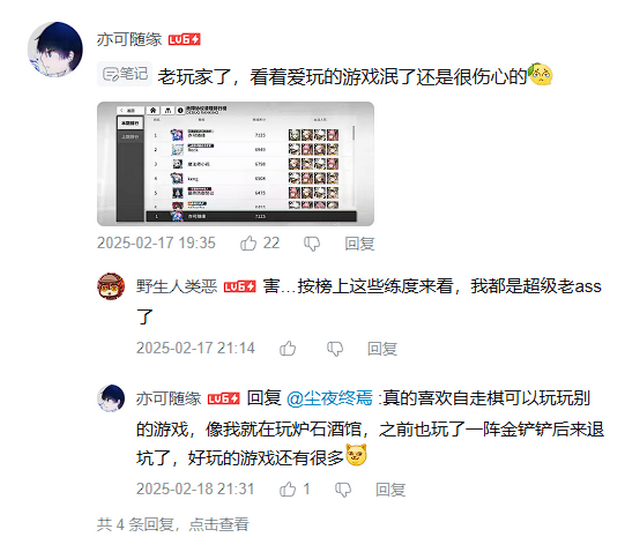Open 亦可随缘 username at top
Image resolution: width=640 pixels, height=545 pixels.
[129, 40]
